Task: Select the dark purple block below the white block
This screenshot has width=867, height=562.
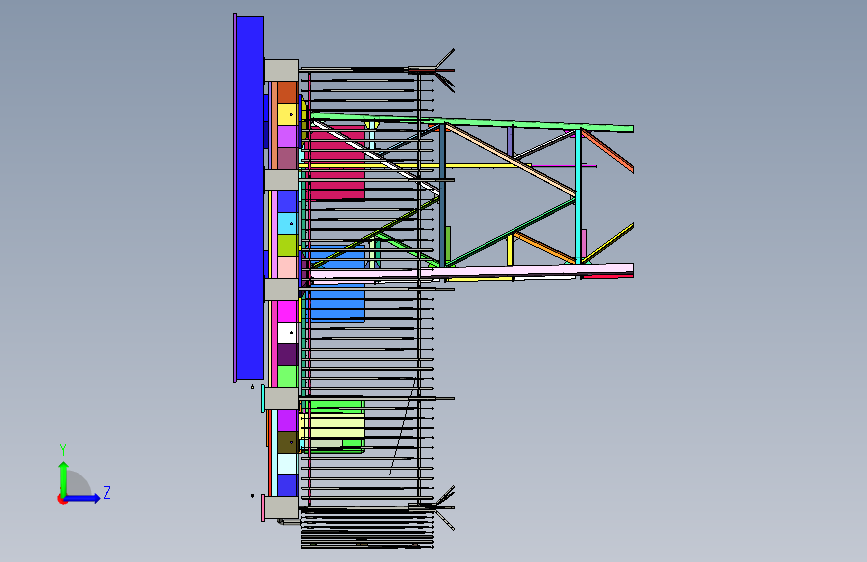Action: point(288,355)
